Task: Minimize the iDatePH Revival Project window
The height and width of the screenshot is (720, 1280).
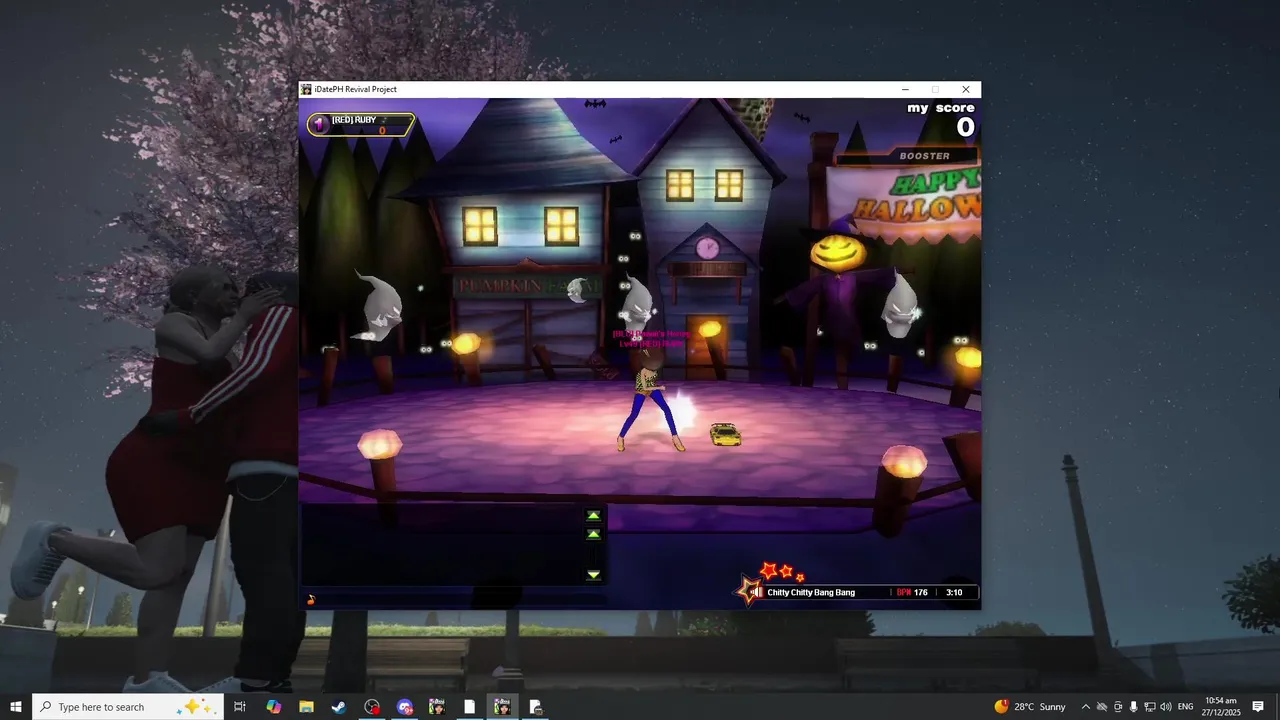Action: [x=905, y=89]
